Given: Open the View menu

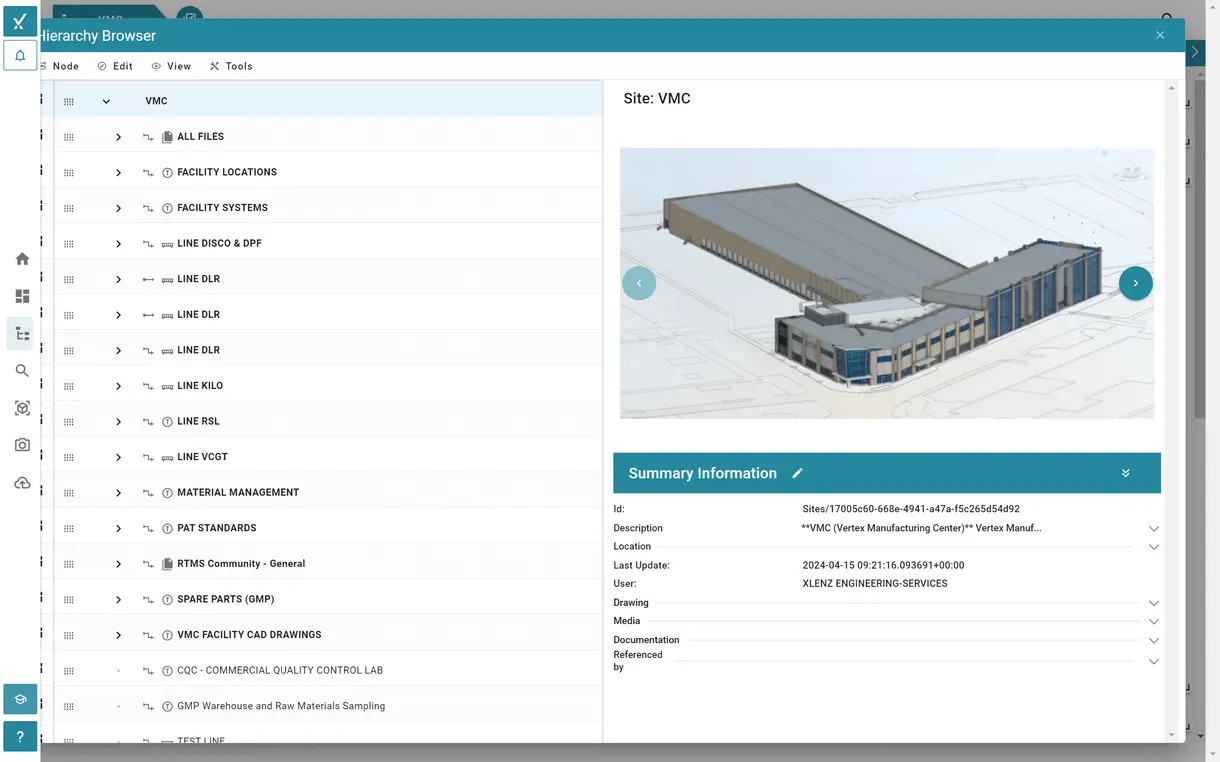Looking at the screenshot, I should pos(171,66).
